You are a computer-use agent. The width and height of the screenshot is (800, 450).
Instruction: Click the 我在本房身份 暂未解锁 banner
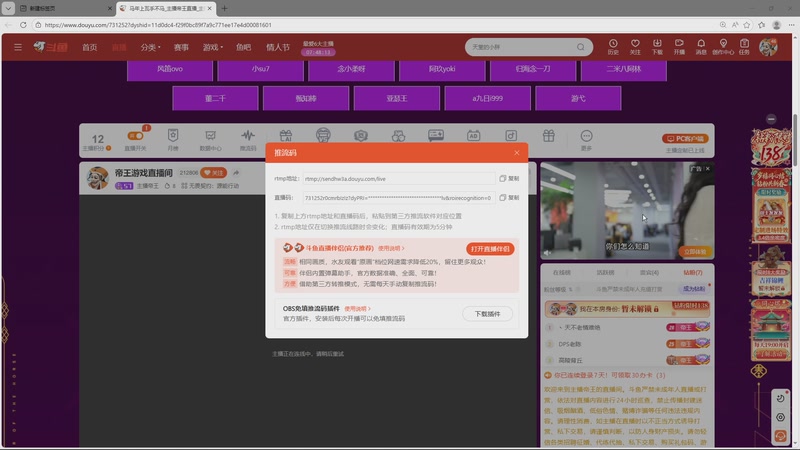(627, 309)
